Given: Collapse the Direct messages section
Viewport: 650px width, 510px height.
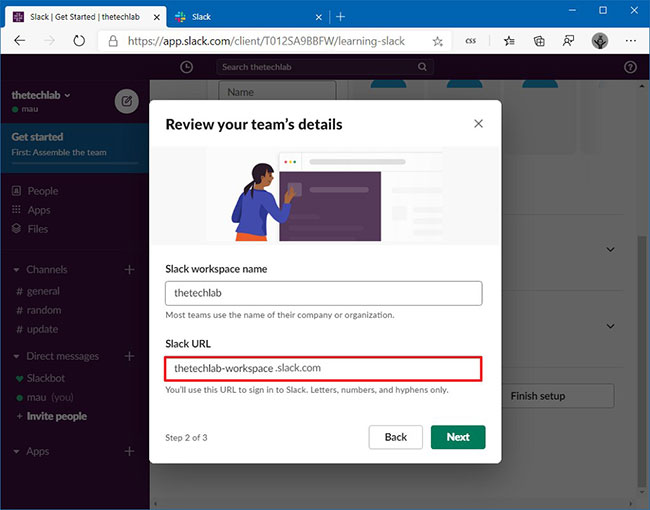Looking at the screenshot, I should 16,356.
